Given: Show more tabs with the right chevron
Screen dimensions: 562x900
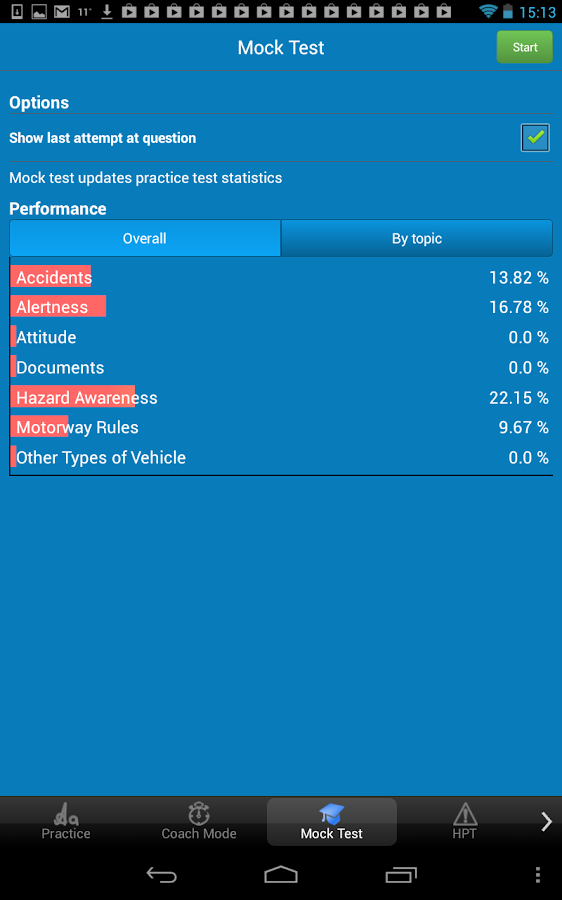Looking at the screenshot, I should (546, 821).
